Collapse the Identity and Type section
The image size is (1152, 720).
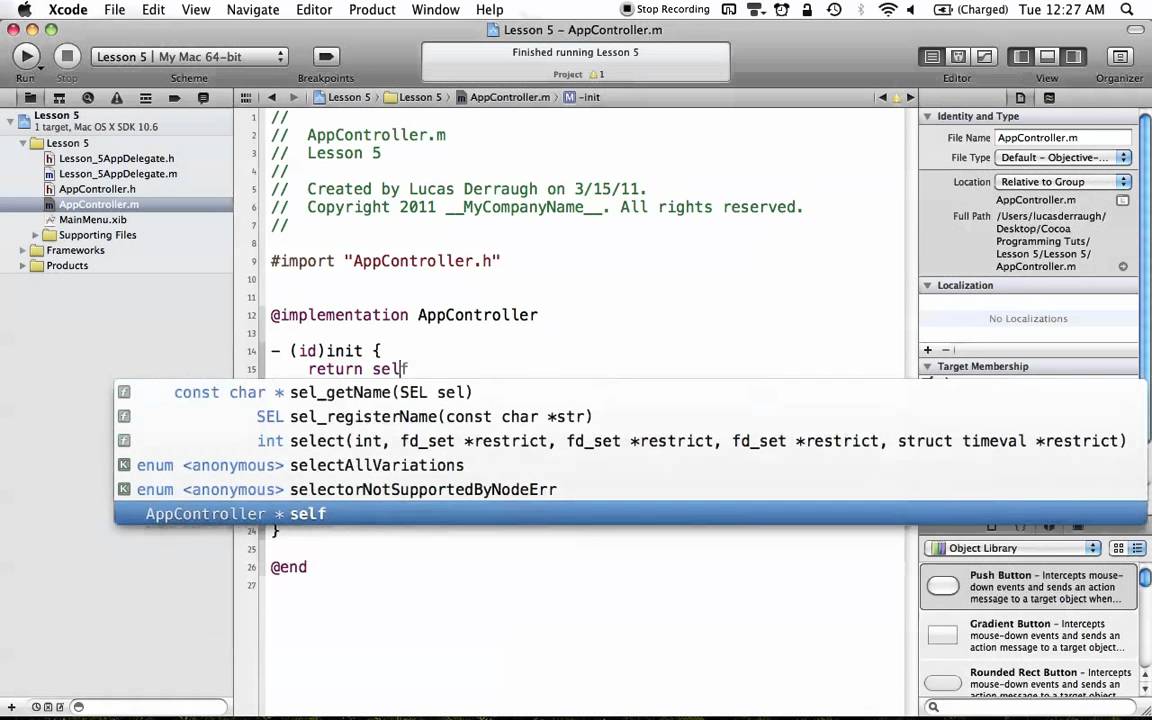click(928, 116)
